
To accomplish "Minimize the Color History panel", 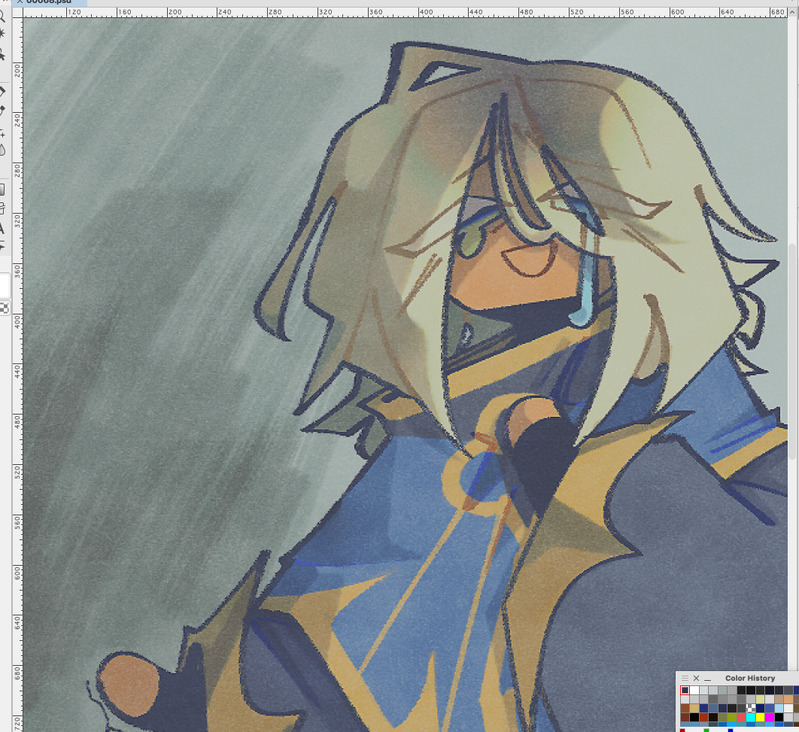I will pyautogui.click(x=707, y=680).
